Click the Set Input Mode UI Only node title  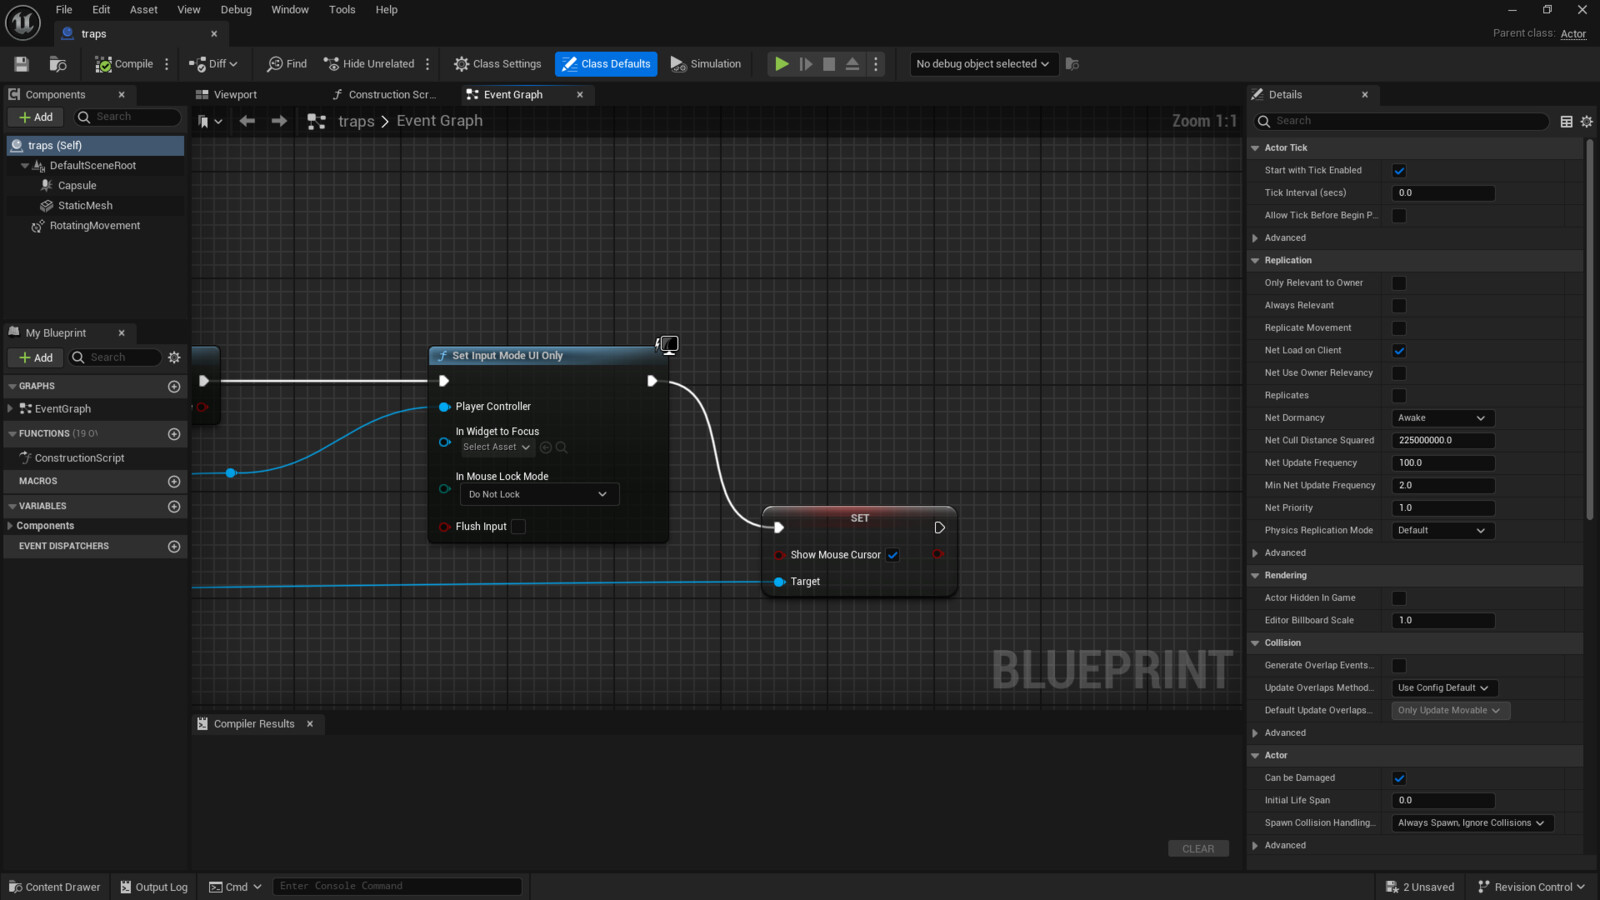click(x=507, y=356)
